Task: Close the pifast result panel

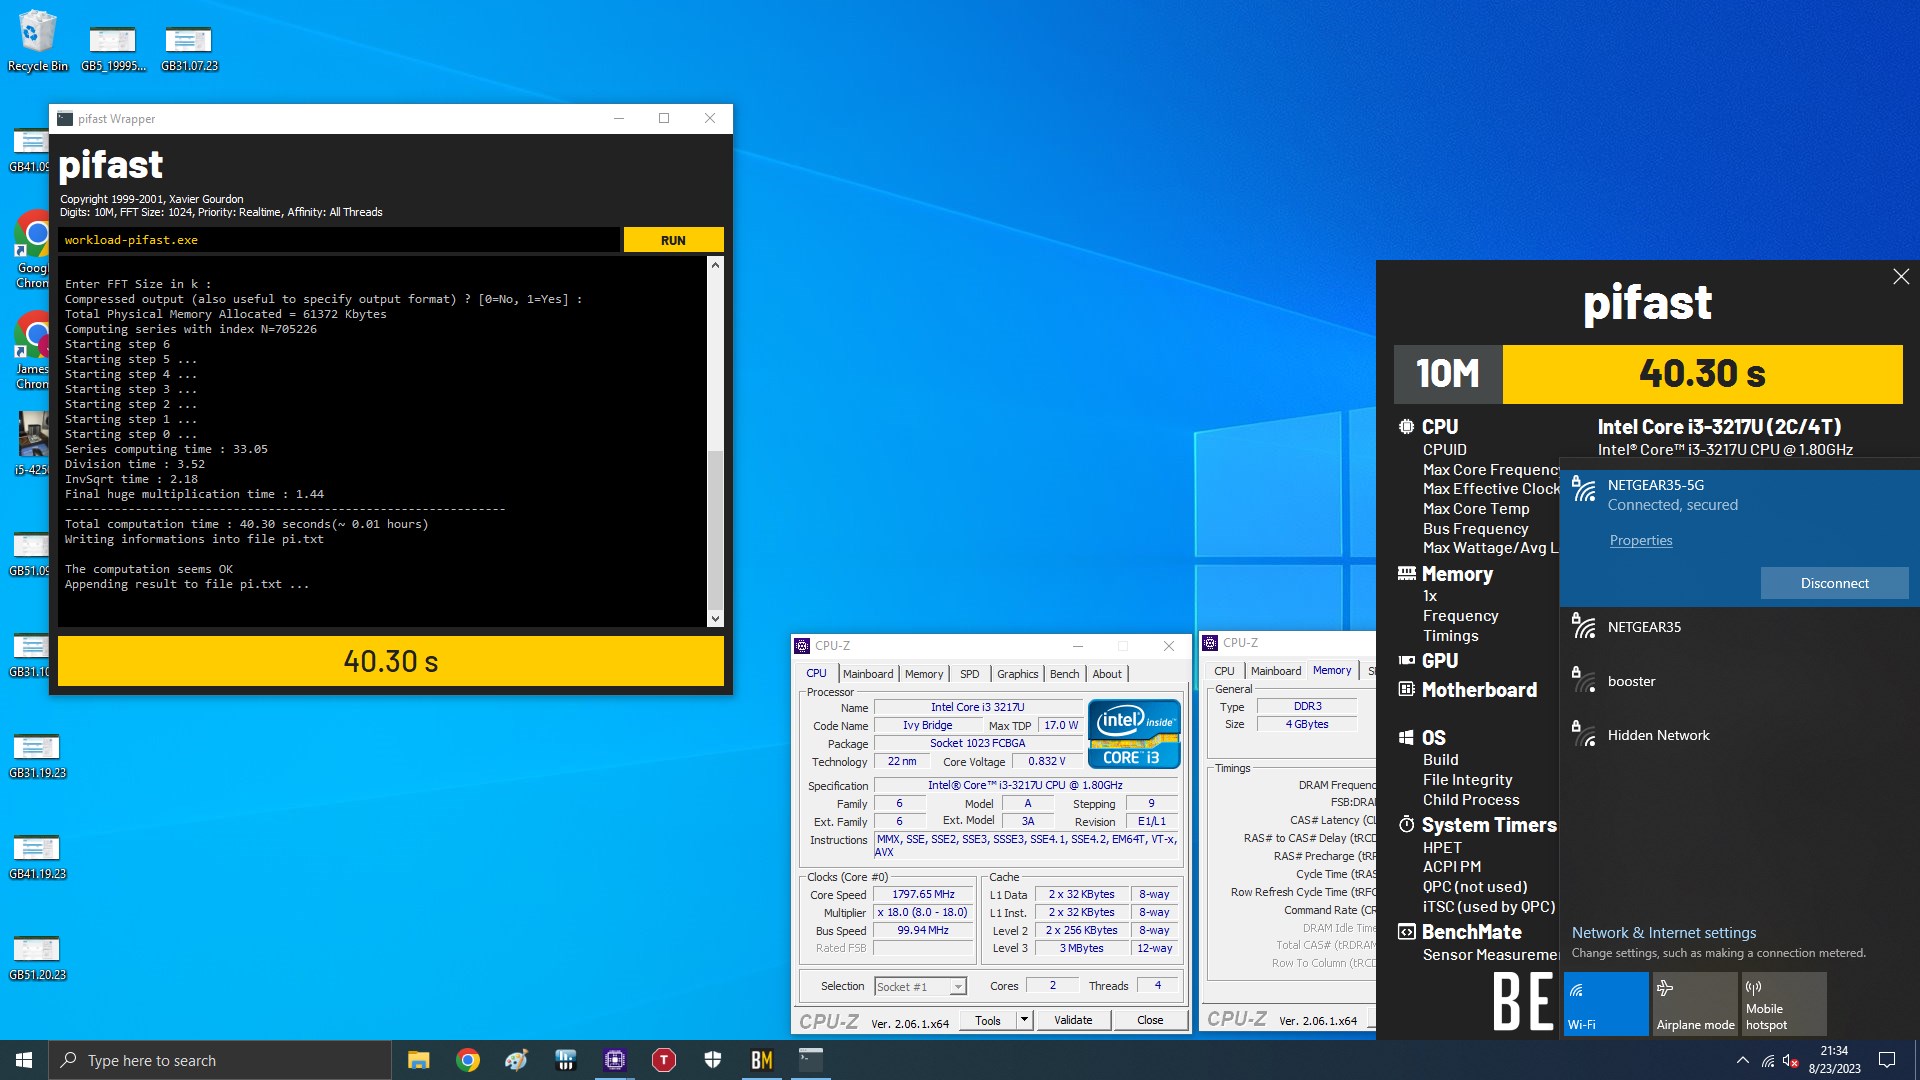Action: 1900,277
